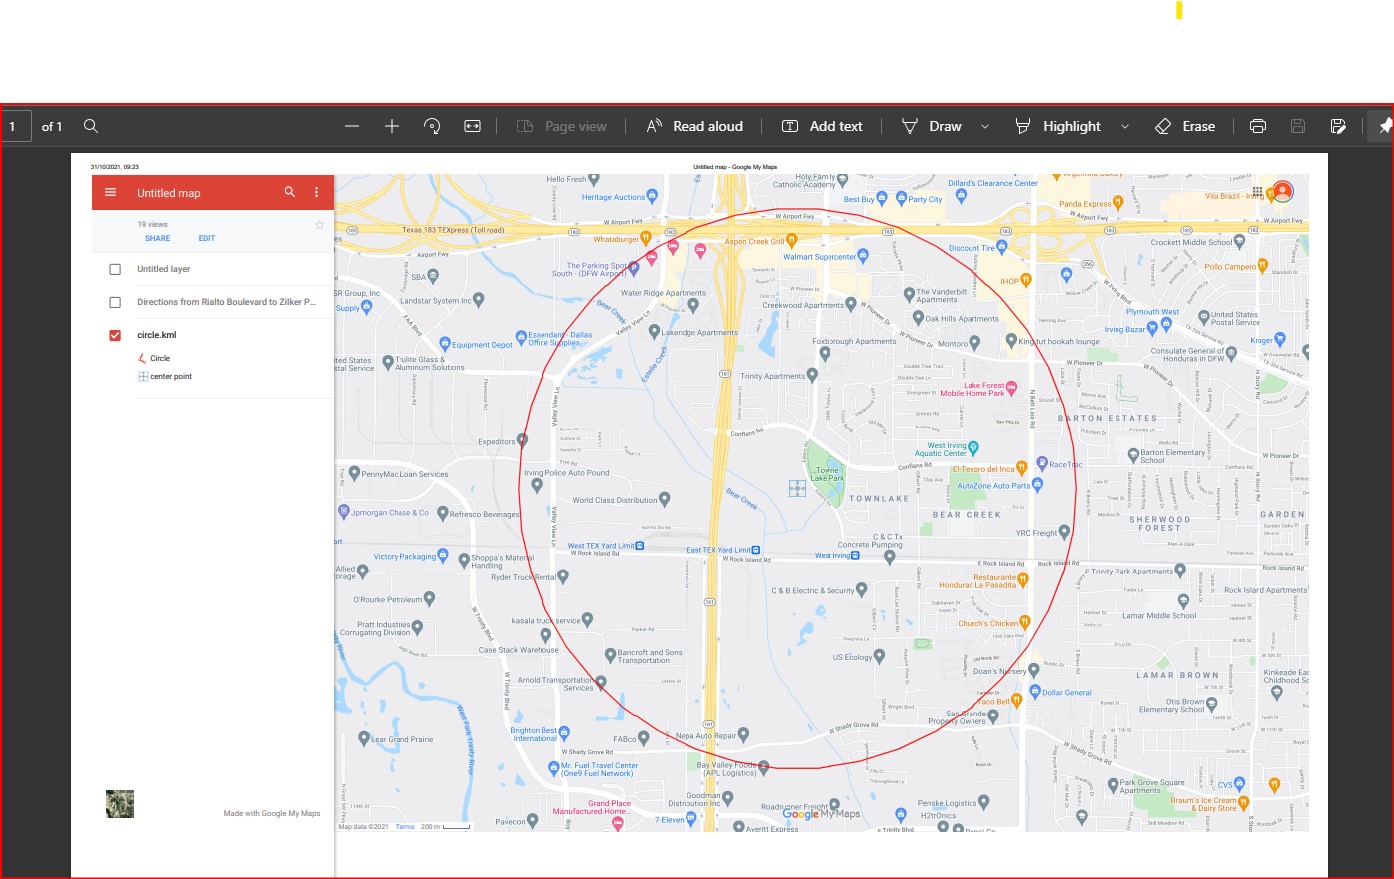
Task: Click the Lakeridge Apartments pin
Action: pos(654,331)
